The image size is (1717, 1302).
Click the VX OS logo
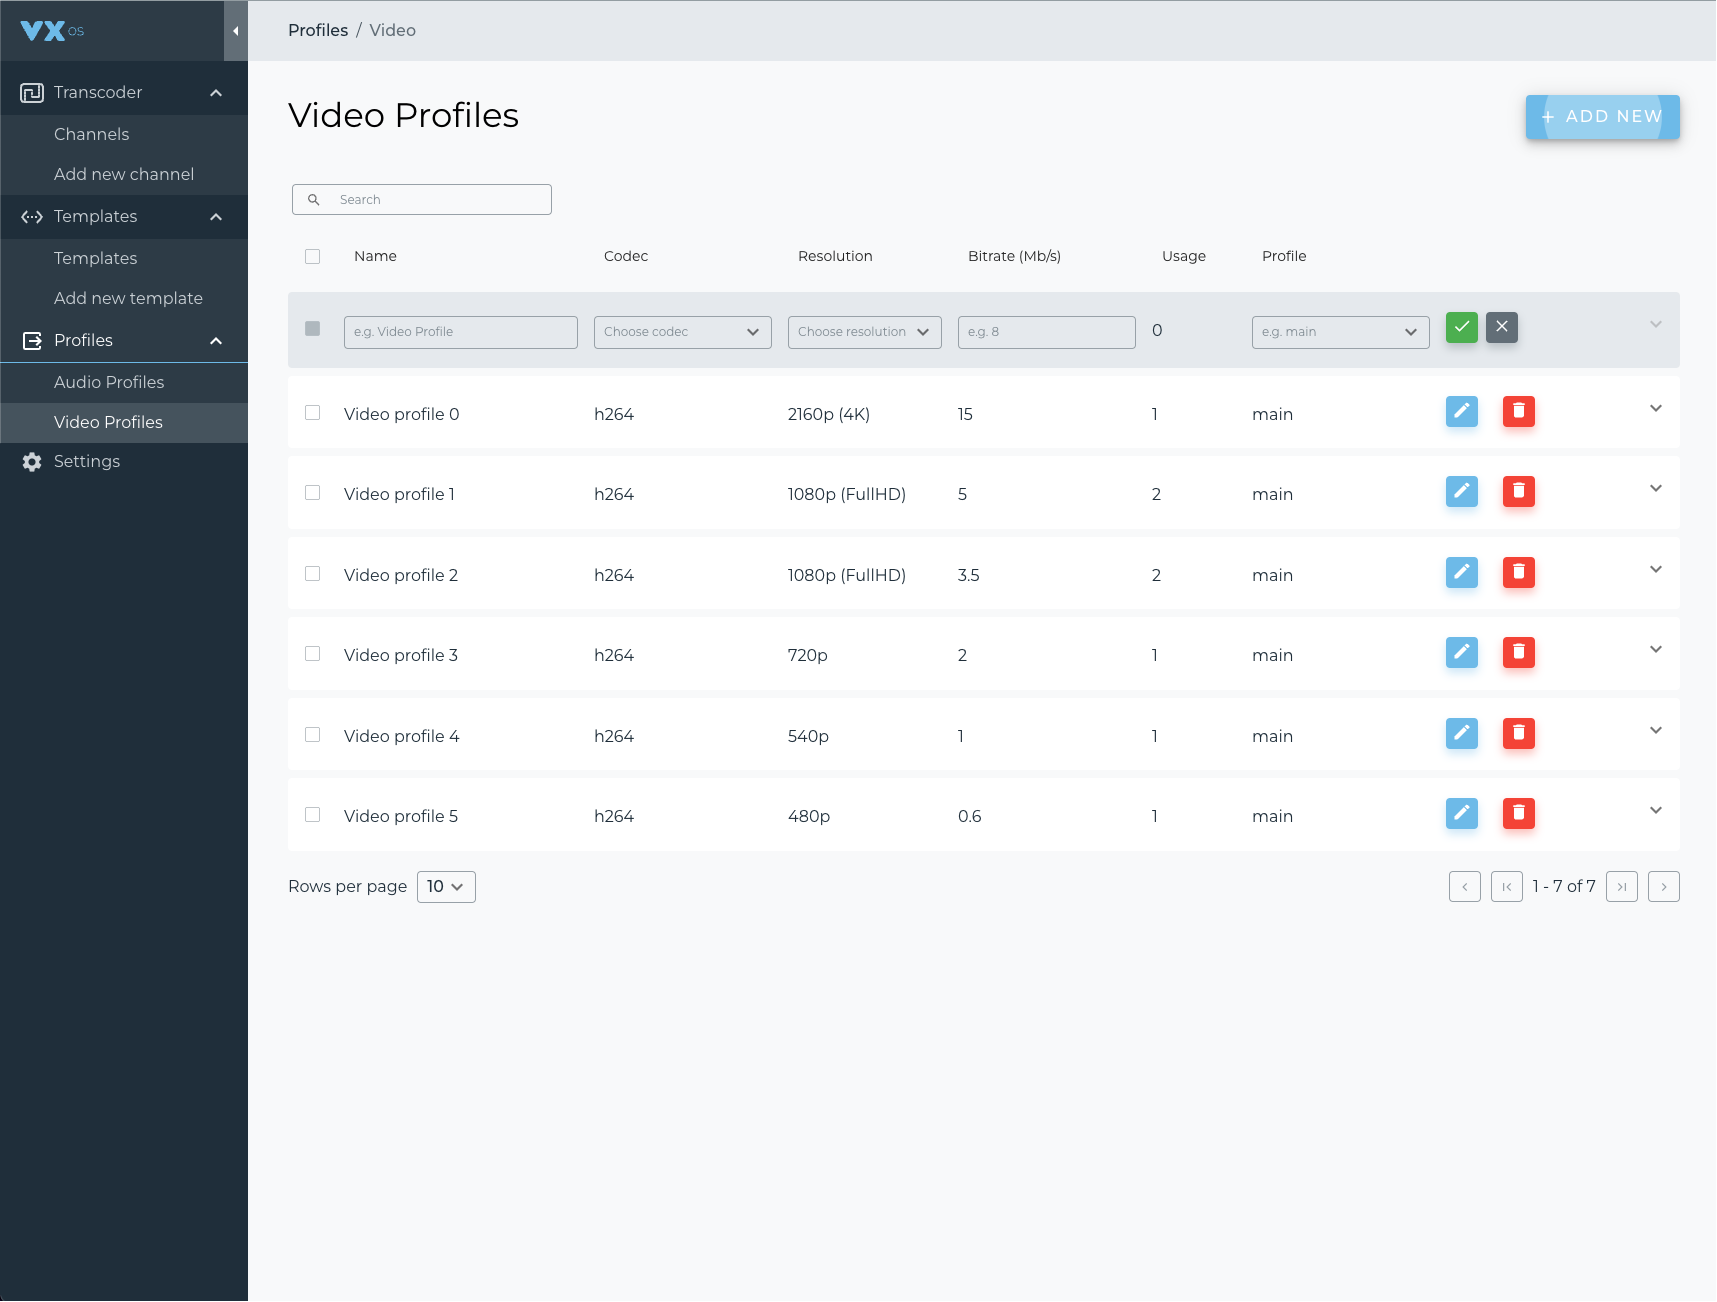tap(52, 31)
